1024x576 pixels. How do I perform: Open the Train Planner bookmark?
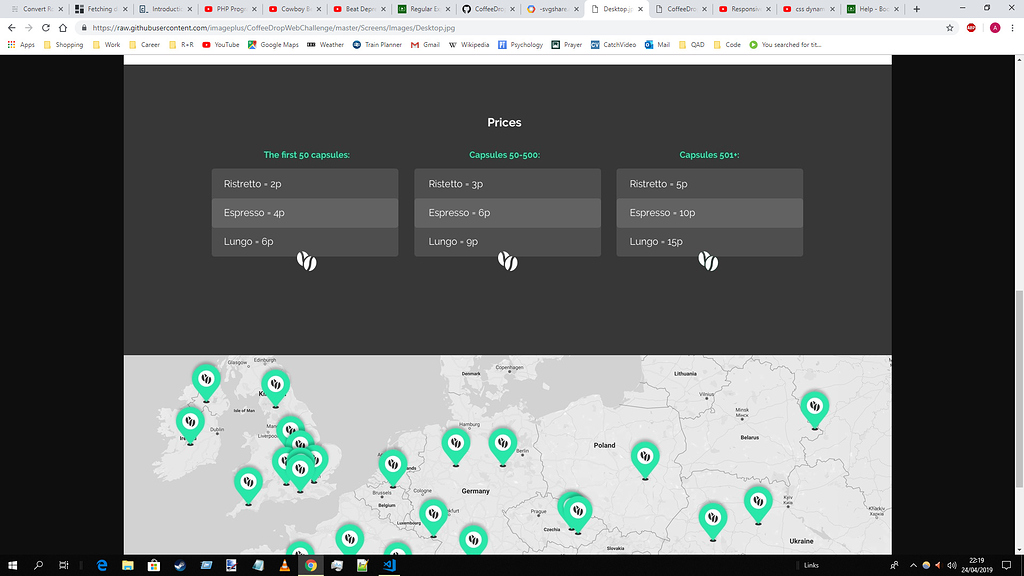pyautogui.click(x=378, y=44)
